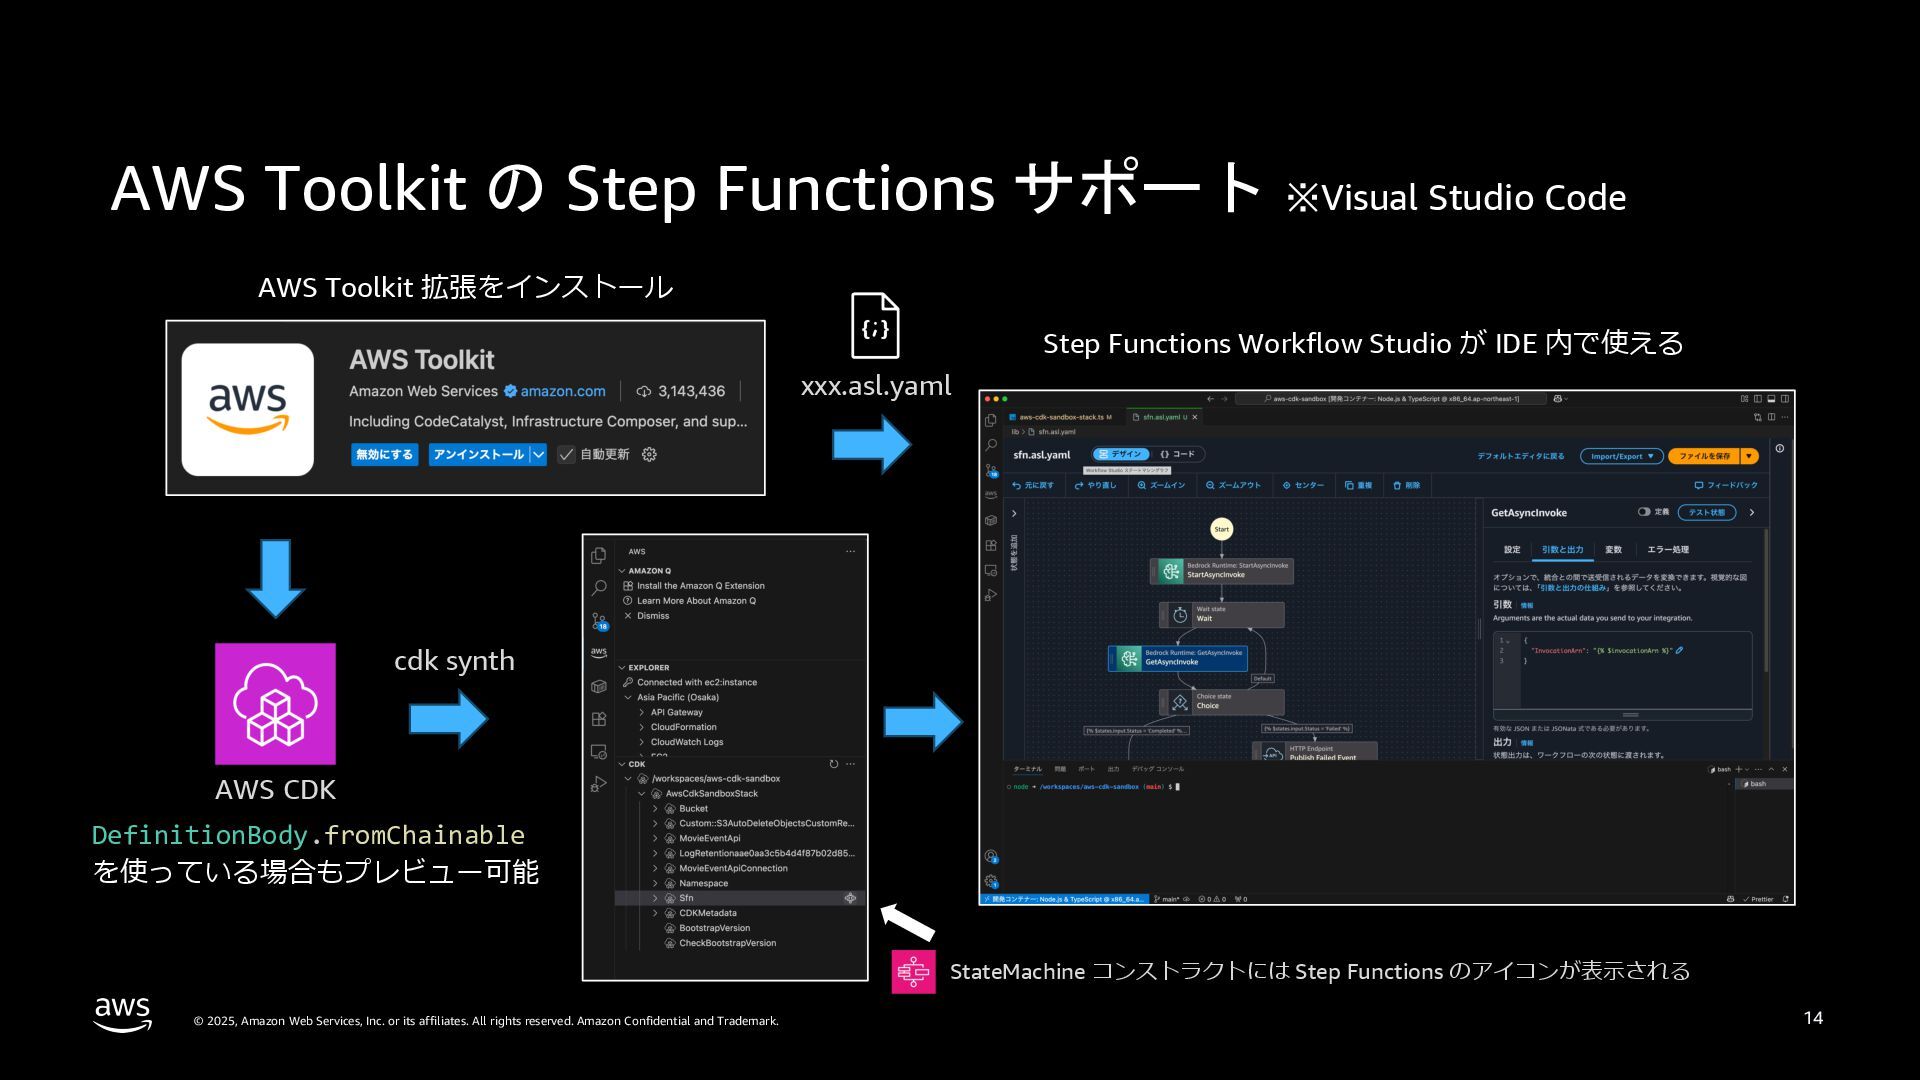Expand the states panel chevron left of canvas

click(x=1014, y=513)
